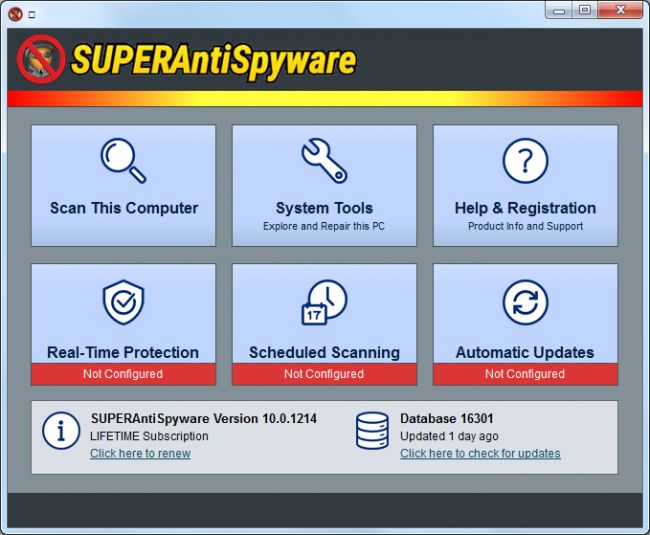The width and height of the screenshot is (650, 535).
Task: Start scan via Scan This Computer label
Action: coord(124,208)
